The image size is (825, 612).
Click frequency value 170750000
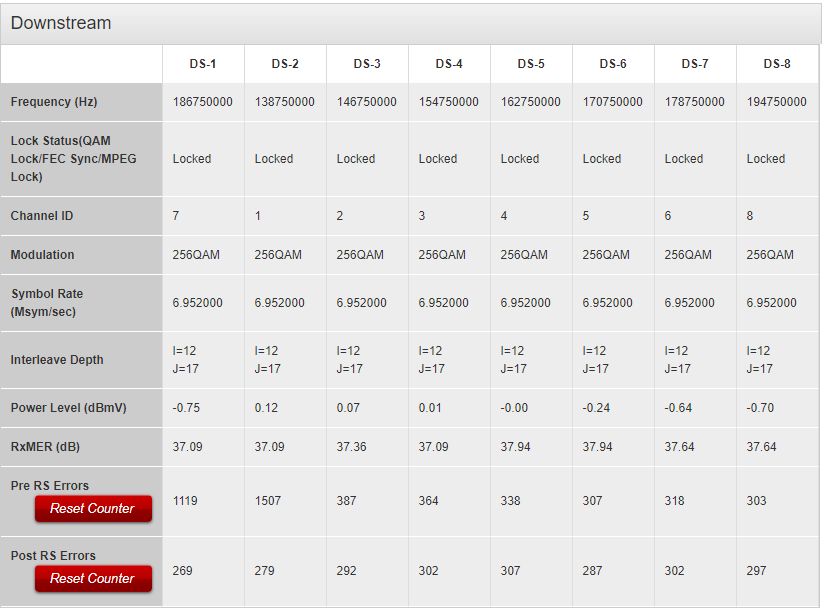coord(612,102)
